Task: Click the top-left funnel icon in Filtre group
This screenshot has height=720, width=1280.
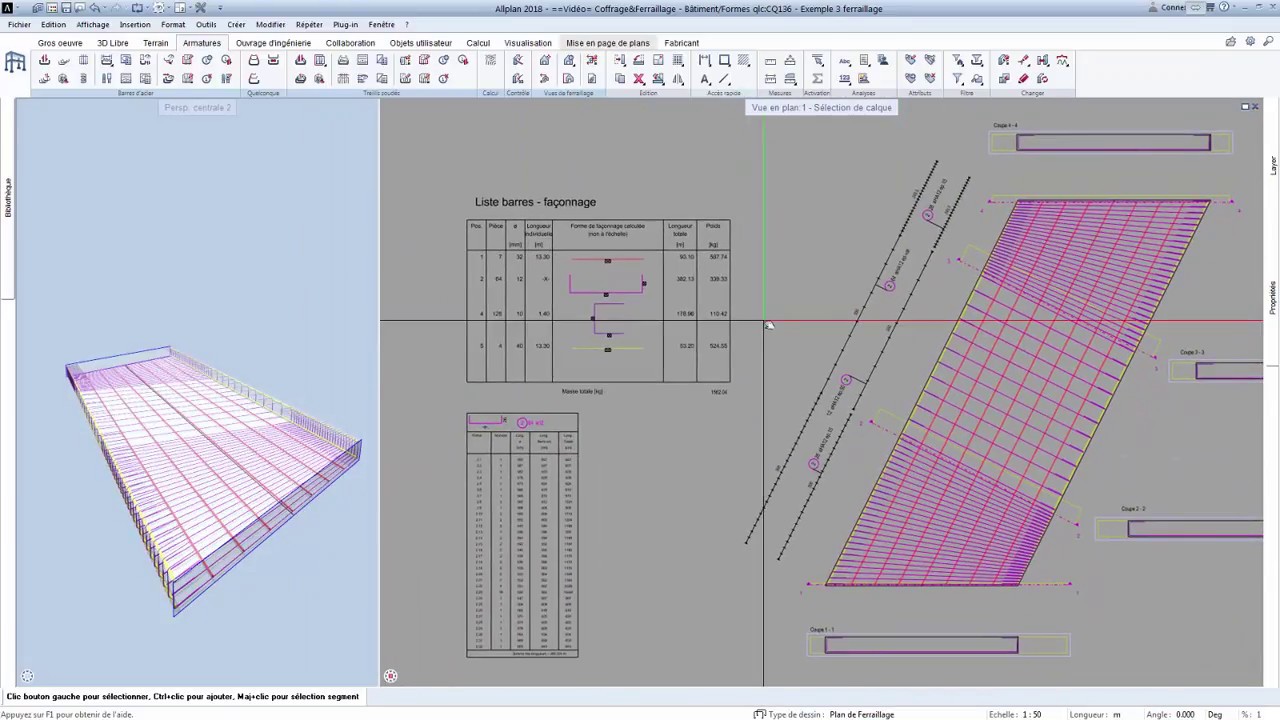Action: coord(957,60)
